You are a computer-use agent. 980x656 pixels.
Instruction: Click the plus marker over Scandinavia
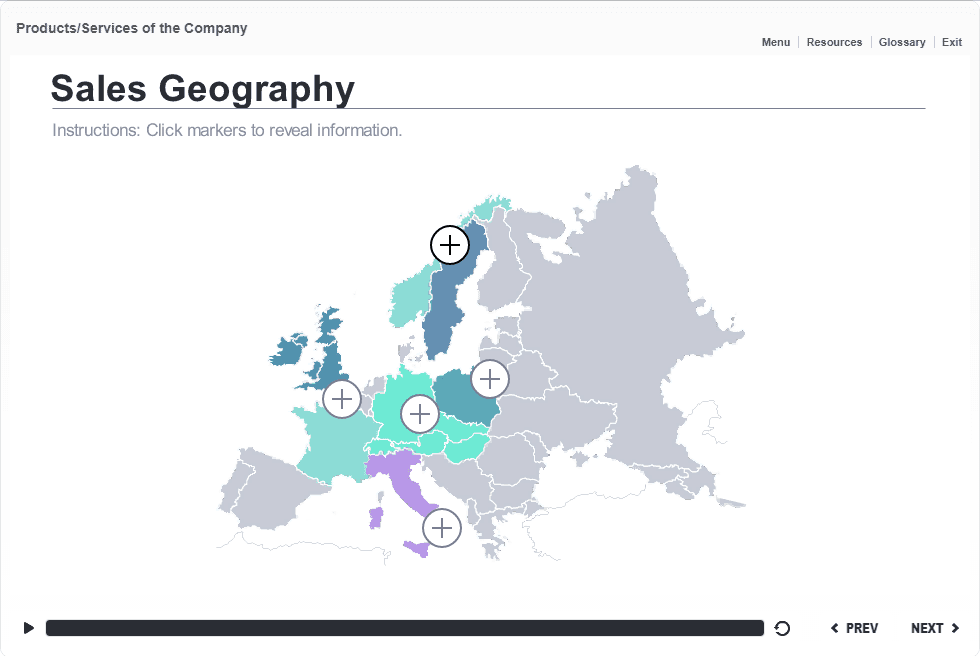point(449,244)
